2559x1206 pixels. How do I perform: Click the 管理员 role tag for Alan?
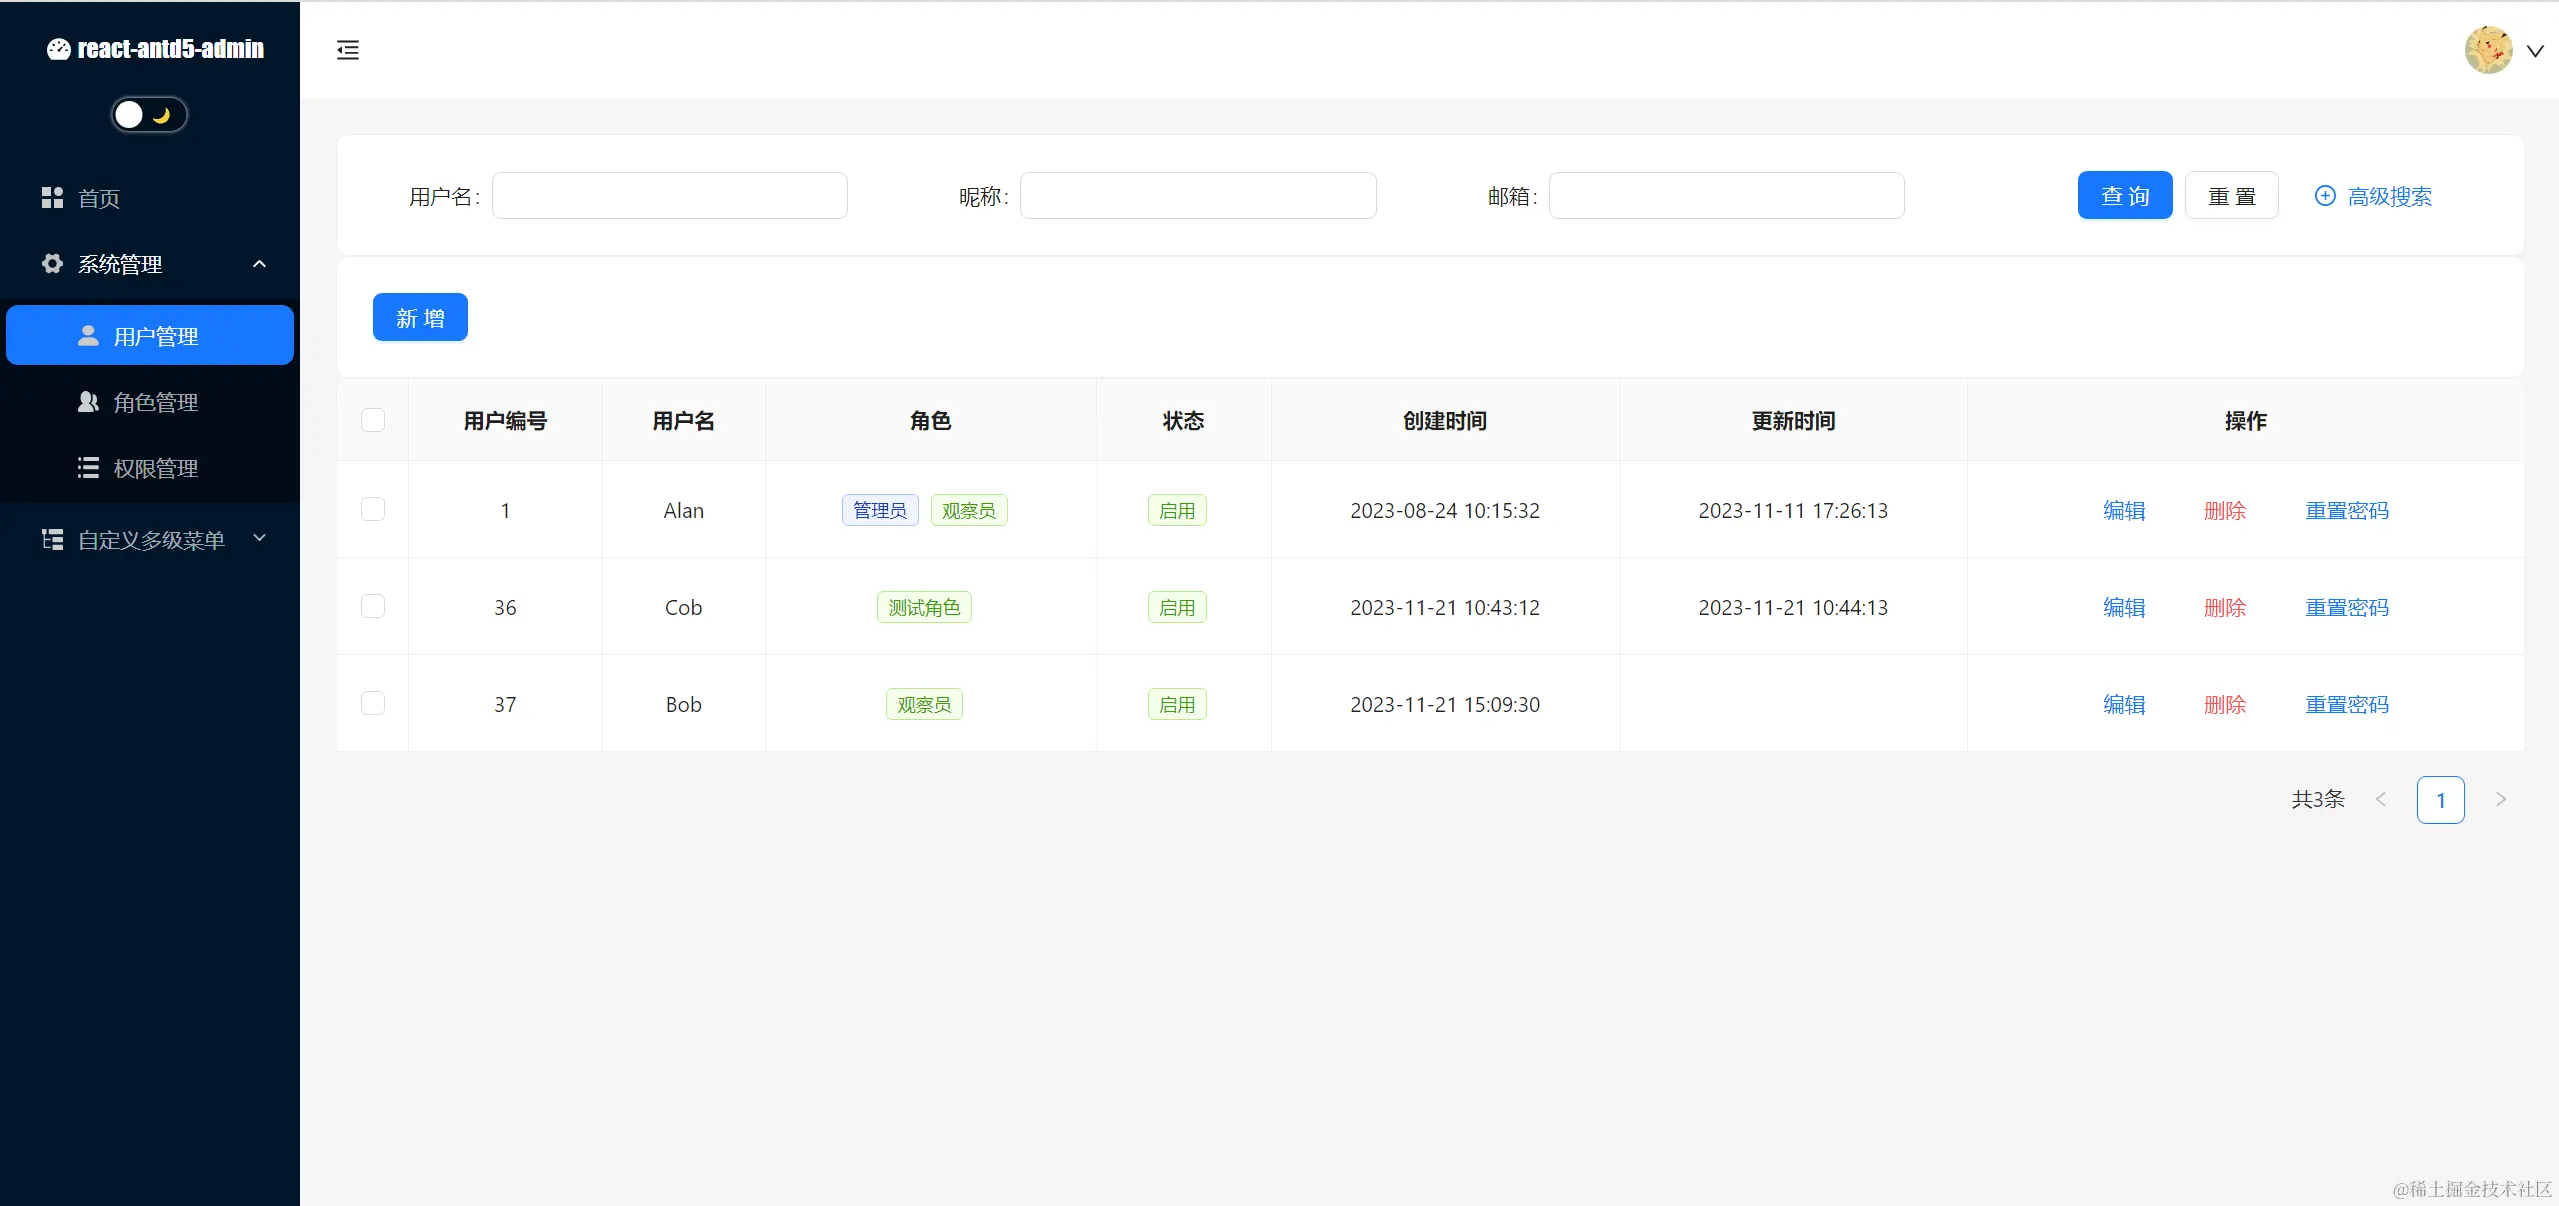[880, 510]
